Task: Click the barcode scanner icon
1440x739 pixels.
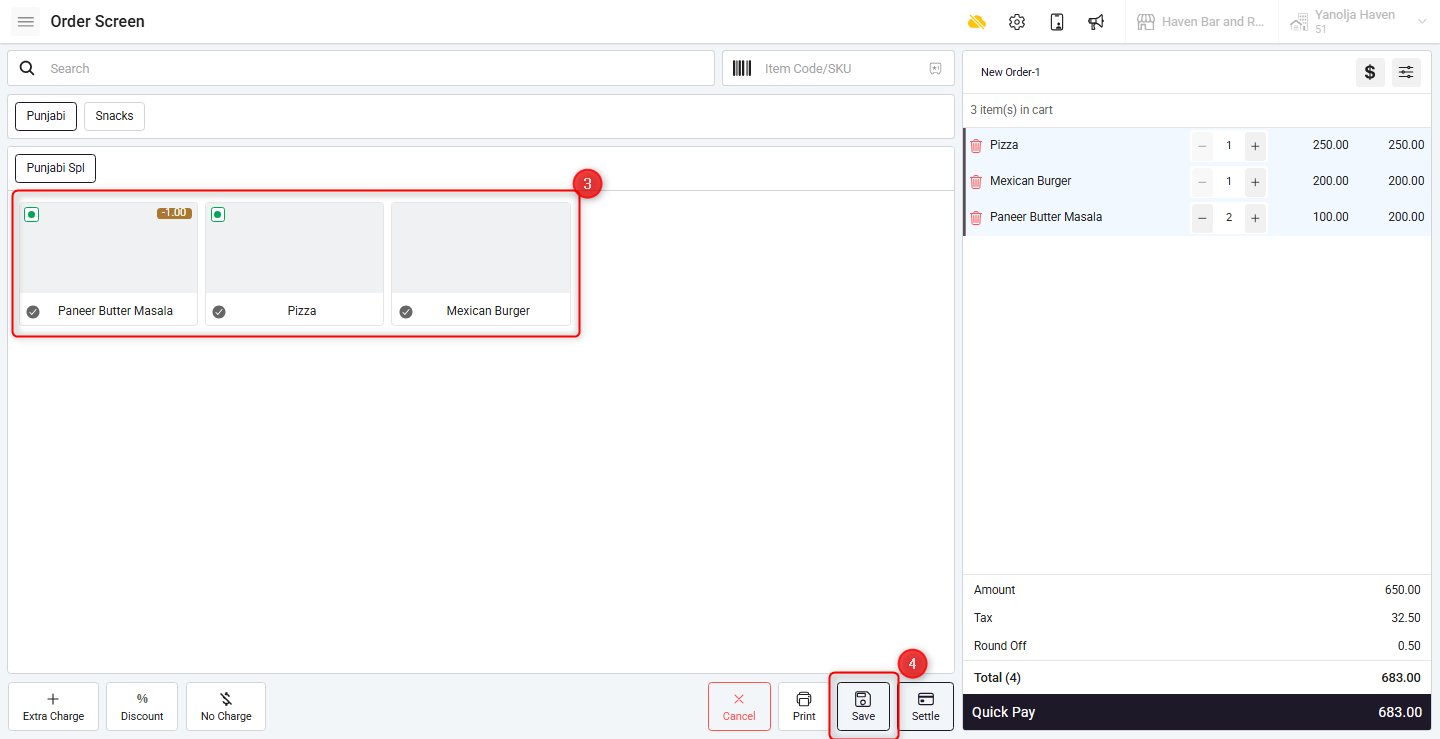Action: coord(742,68)
